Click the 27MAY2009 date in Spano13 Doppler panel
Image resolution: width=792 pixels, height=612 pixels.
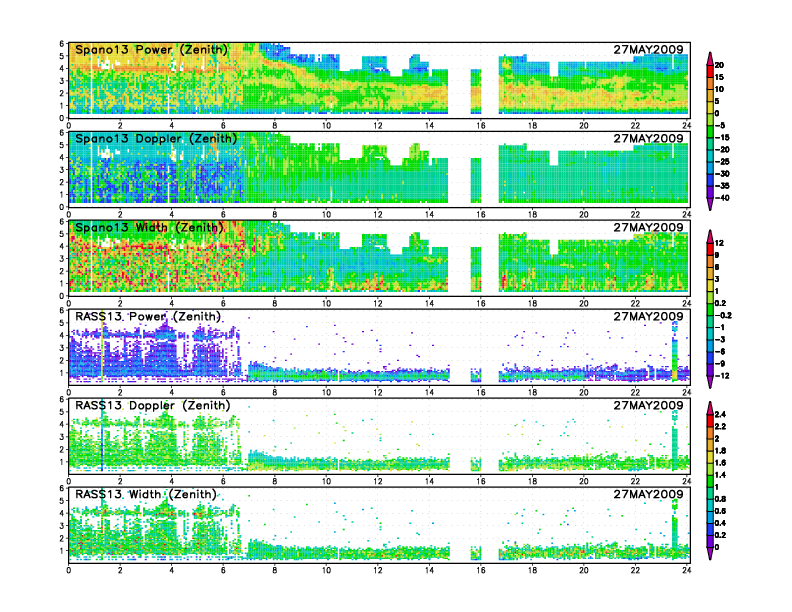649,138
